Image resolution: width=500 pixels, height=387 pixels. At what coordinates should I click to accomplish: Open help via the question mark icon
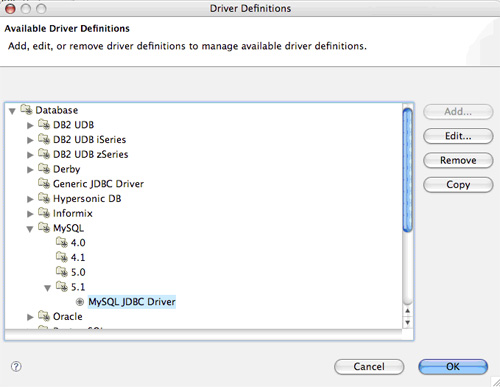click(16, 366)
